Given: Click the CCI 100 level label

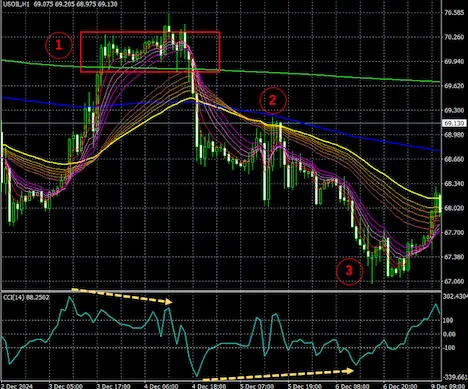Looking at the screenshot, I should pyautogui.click(x=448, y=320).
